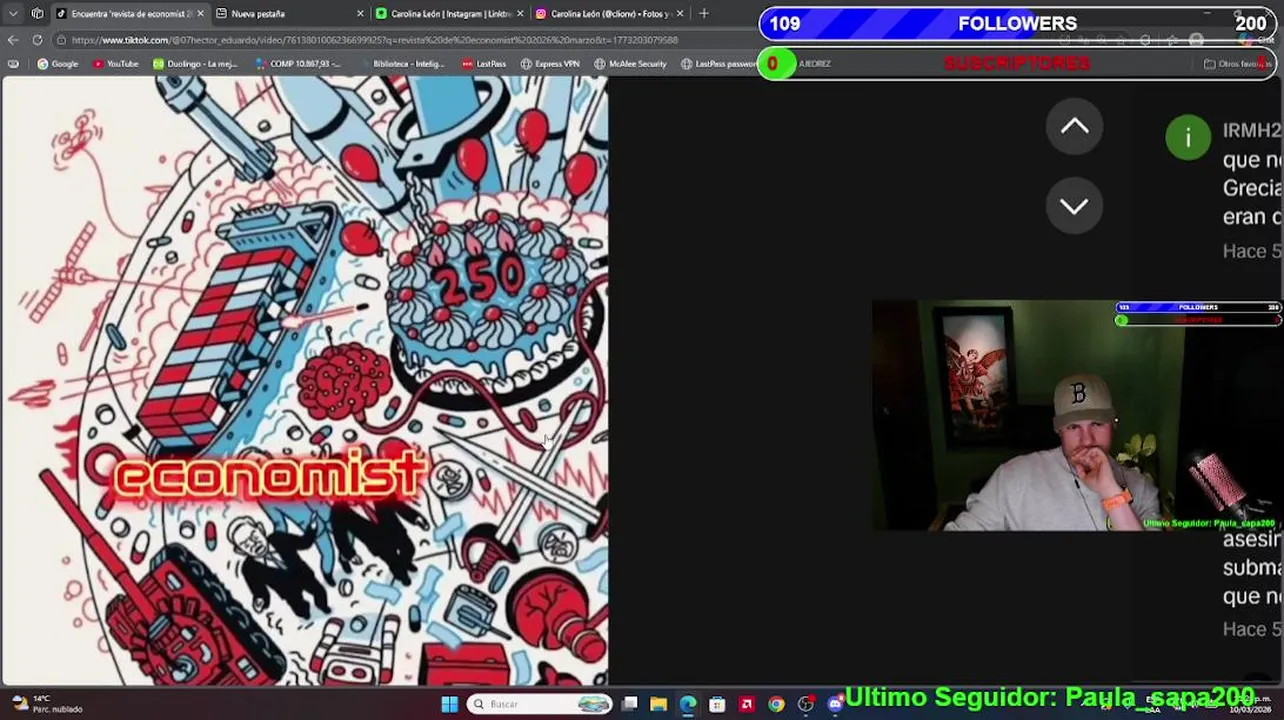
Task: Open the LastPass bookmark
Action: click(484, 64)
